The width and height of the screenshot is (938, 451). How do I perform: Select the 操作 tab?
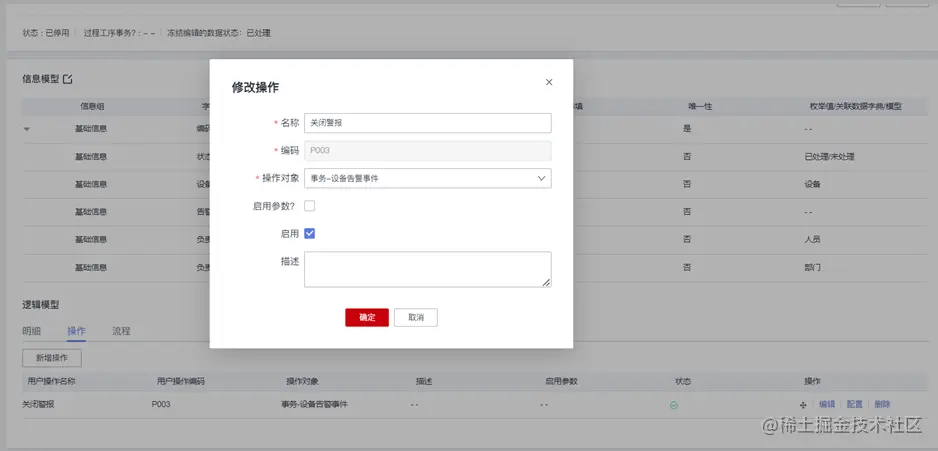(x=76, y=331)
